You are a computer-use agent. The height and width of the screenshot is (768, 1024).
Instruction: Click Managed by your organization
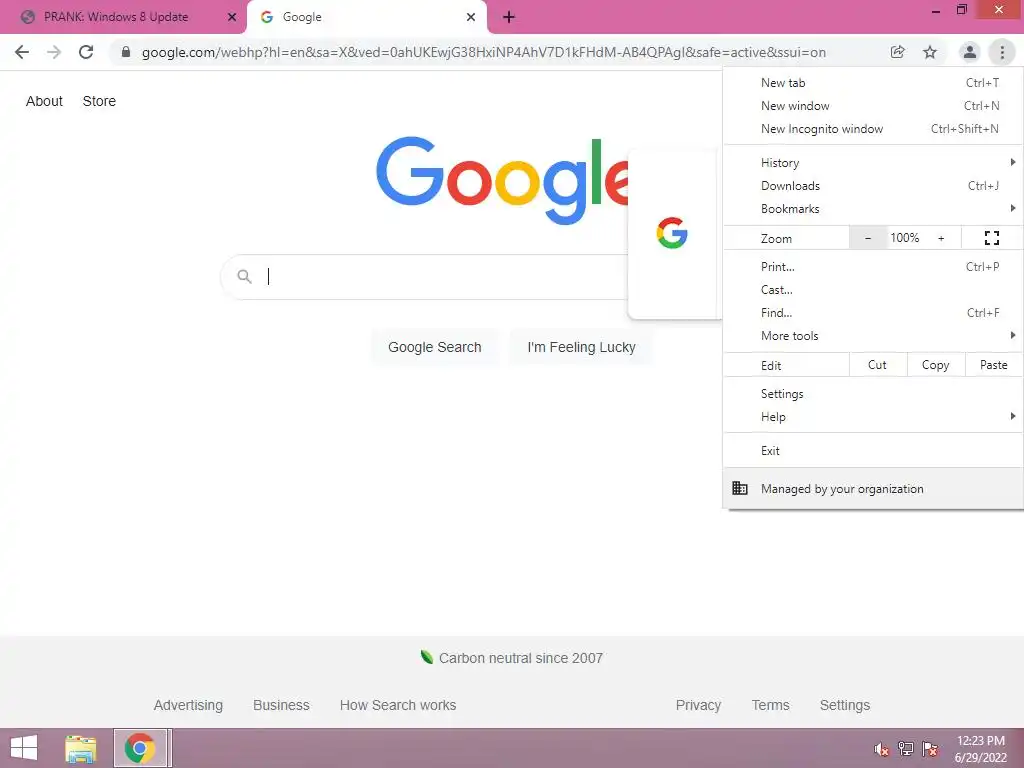pyautogui.click(x=872, y=488)
